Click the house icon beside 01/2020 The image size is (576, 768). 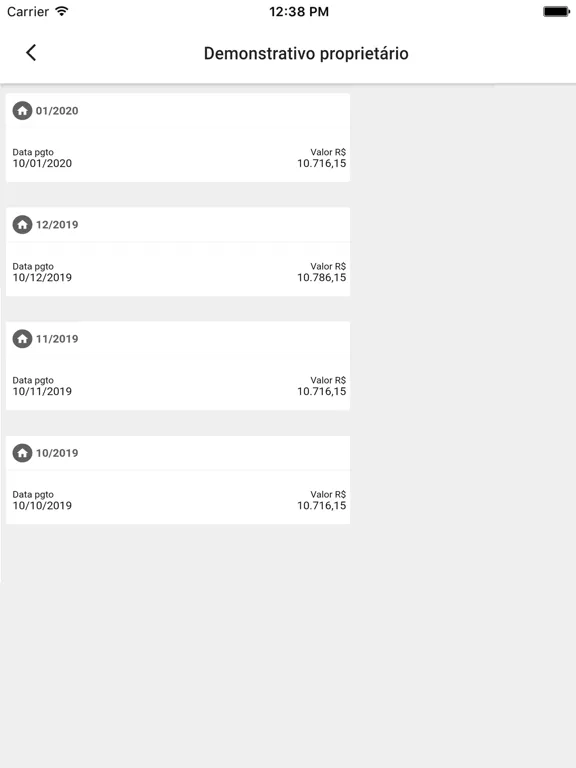click(22, 111)
